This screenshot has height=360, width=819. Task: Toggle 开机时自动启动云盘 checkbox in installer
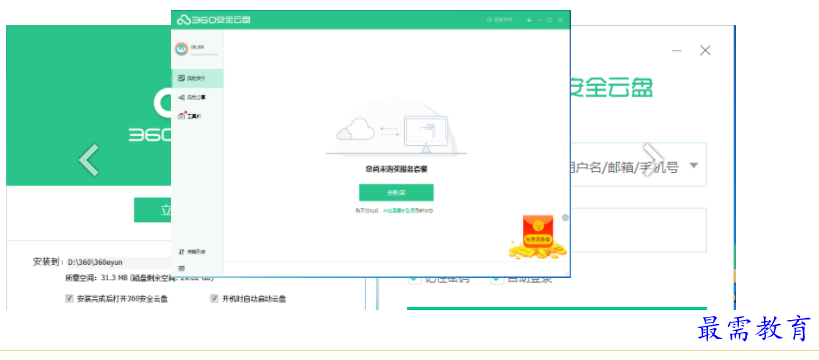[214, 298]
